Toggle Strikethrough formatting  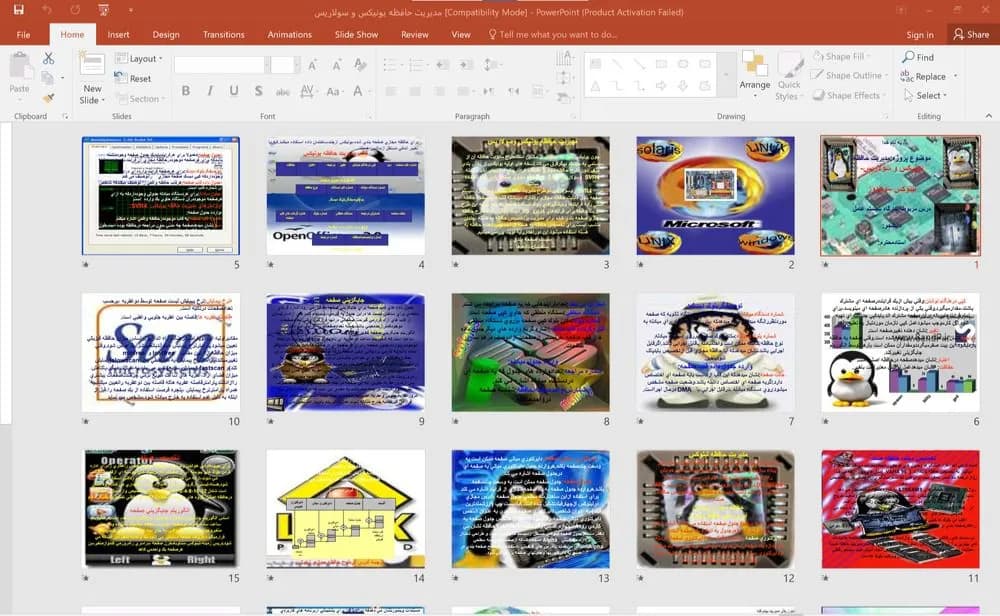283,91
